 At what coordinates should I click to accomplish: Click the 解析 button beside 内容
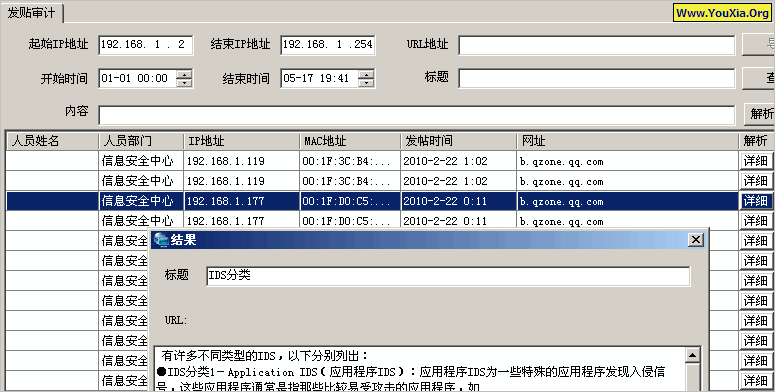coord(760,114)
